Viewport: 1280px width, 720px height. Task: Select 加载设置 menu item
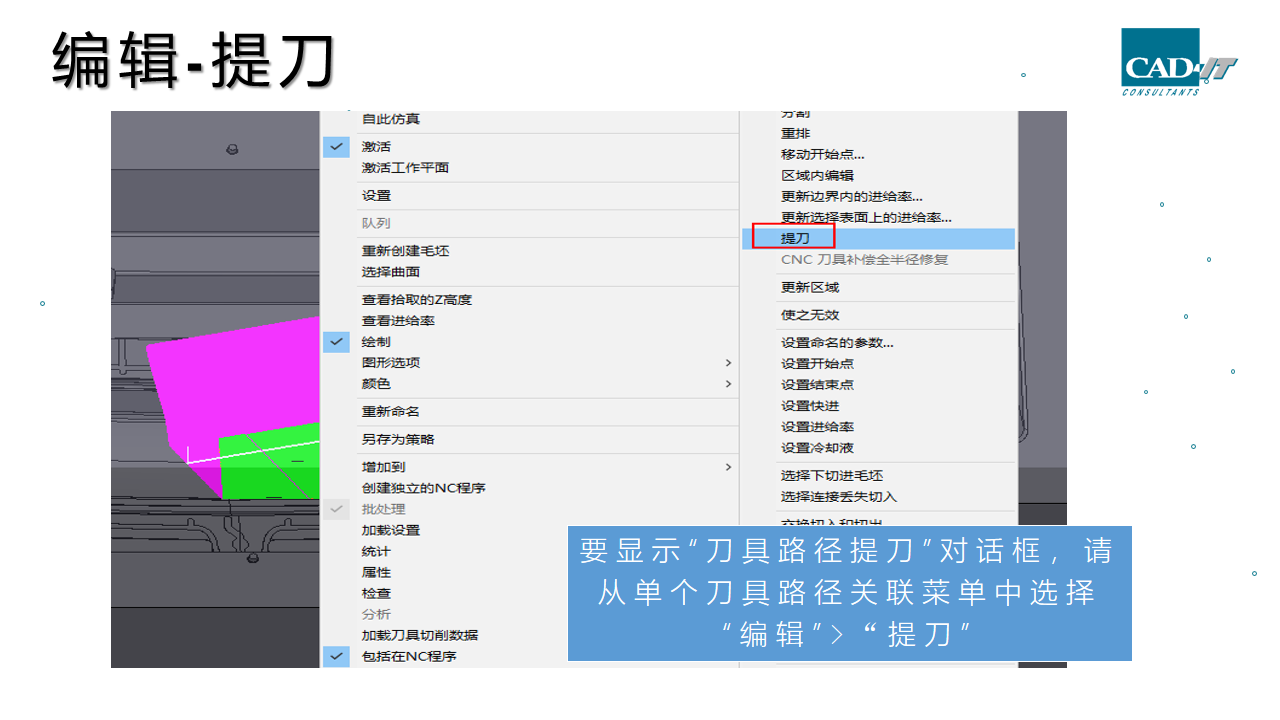coord(391,531)
